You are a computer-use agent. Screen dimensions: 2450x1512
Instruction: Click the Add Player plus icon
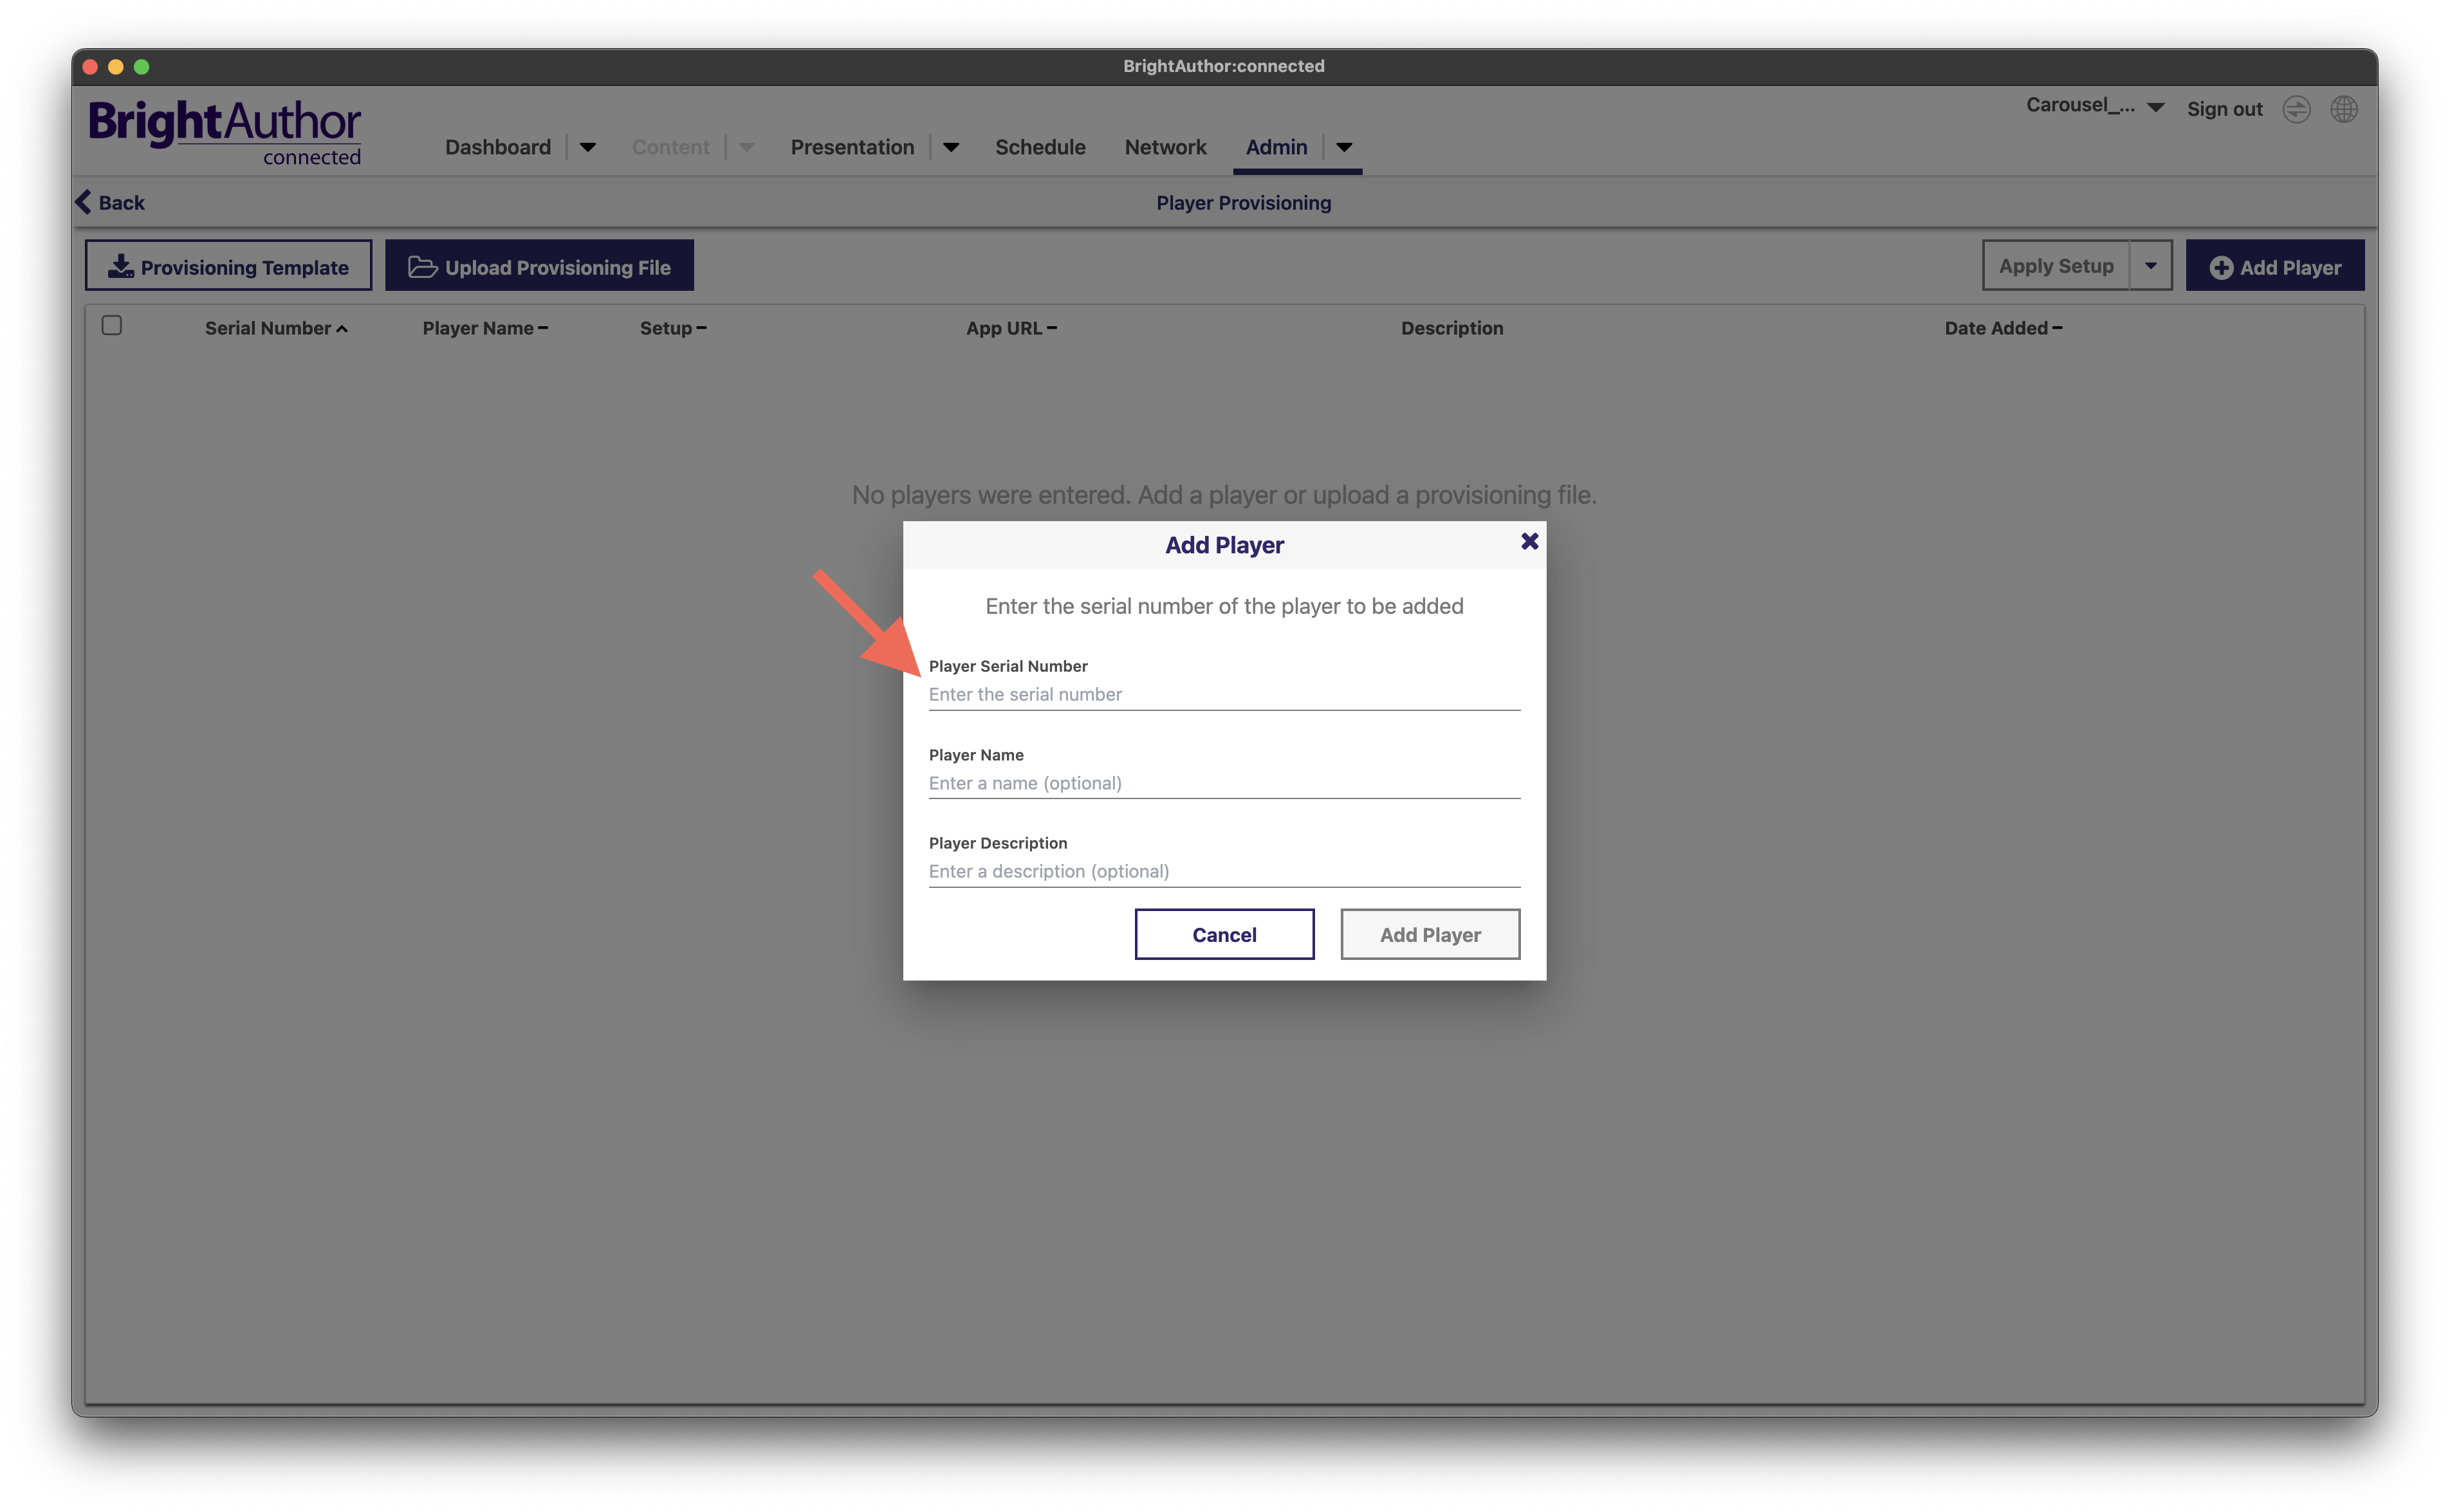tap(2220, 268)
